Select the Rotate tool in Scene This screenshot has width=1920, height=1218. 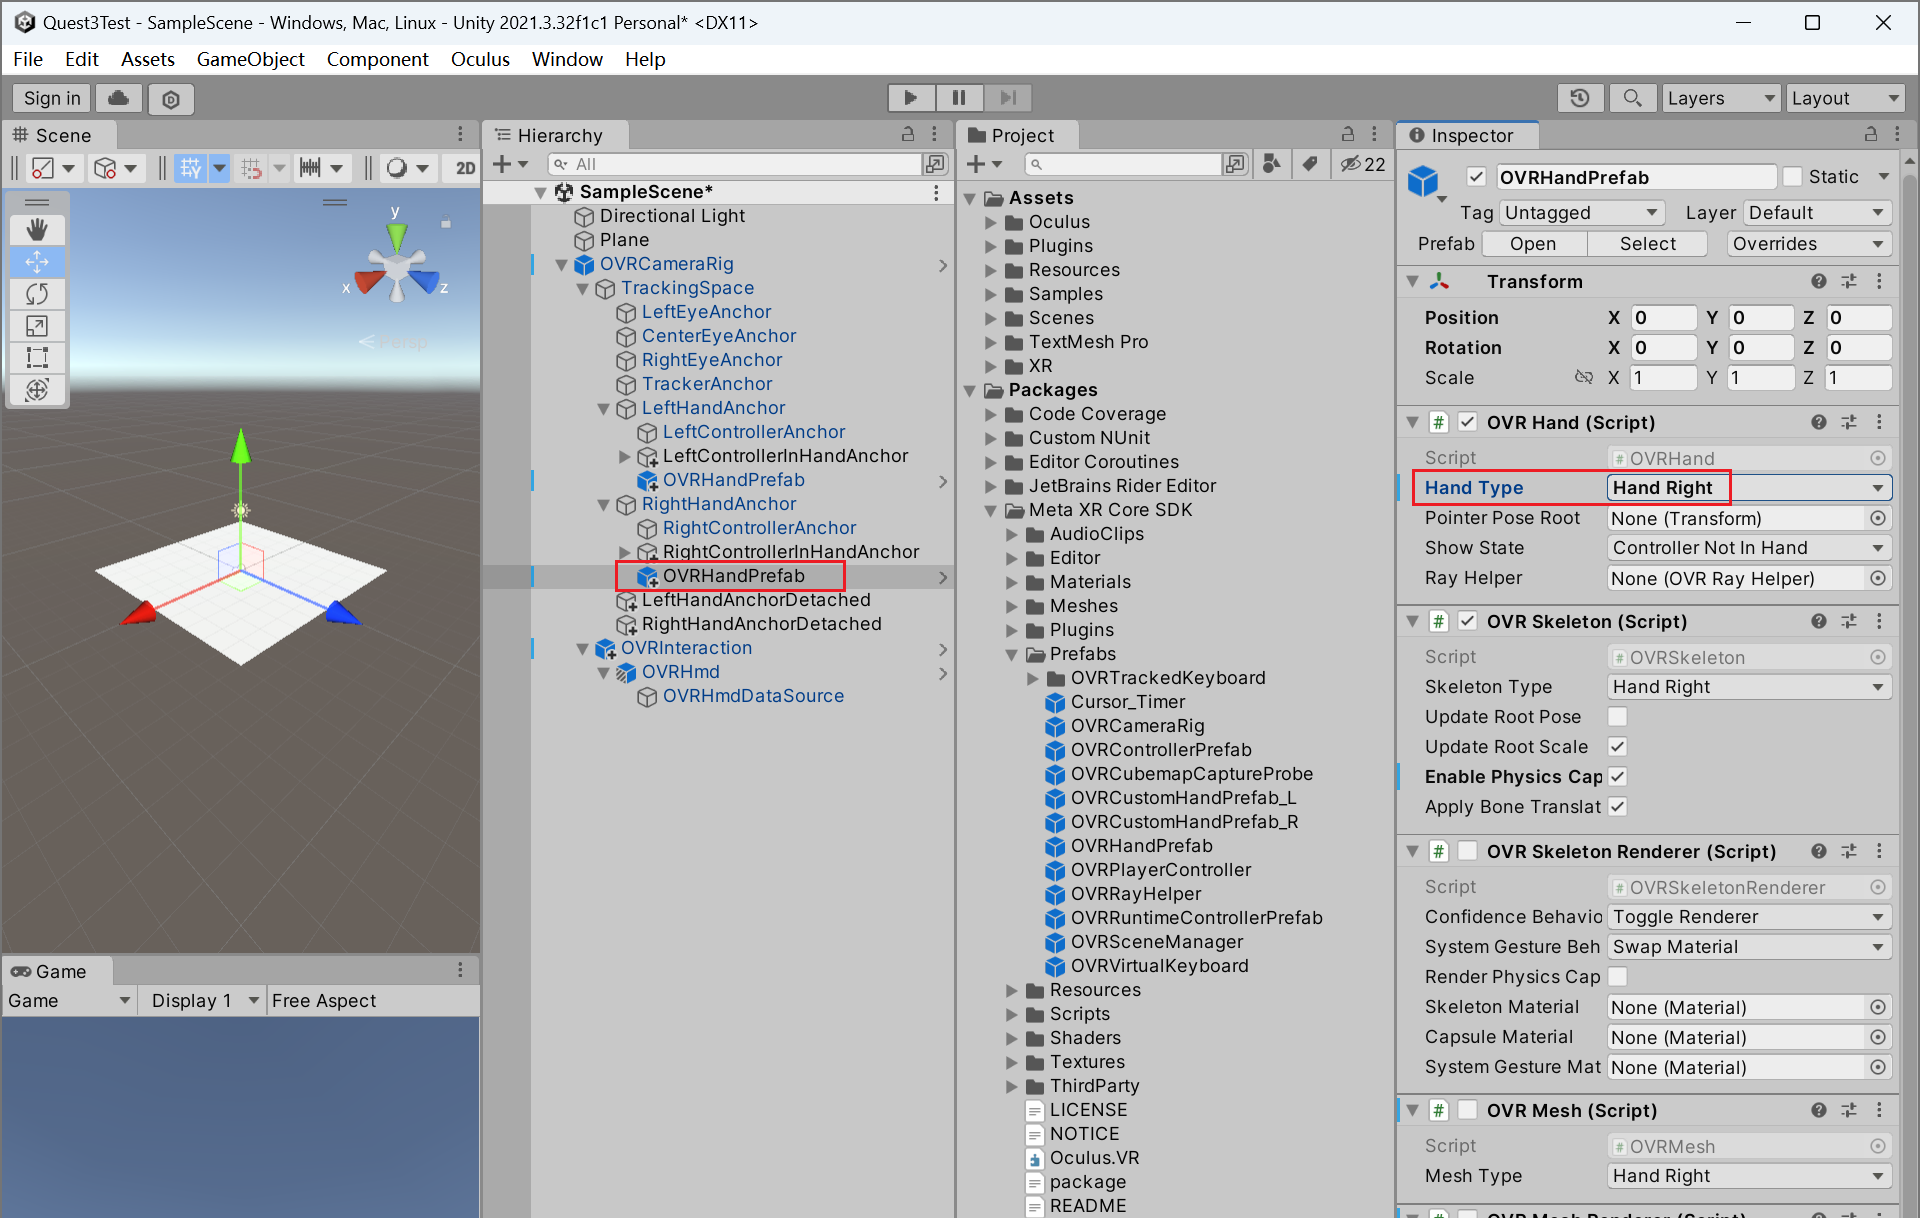click(x=37, y=294)
